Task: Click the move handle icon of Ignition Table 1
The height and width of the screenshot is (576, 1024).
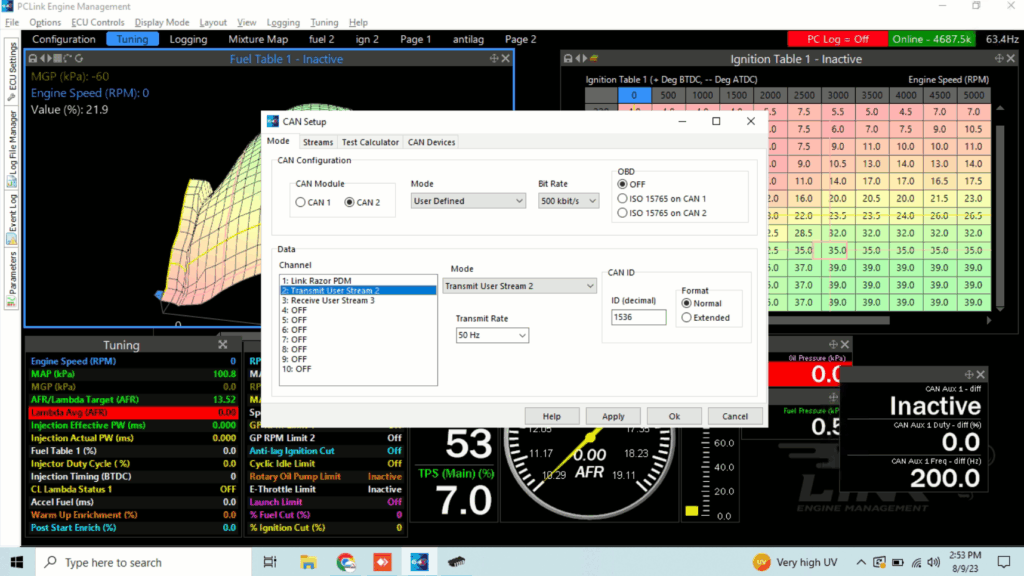Action: point(999,59)
